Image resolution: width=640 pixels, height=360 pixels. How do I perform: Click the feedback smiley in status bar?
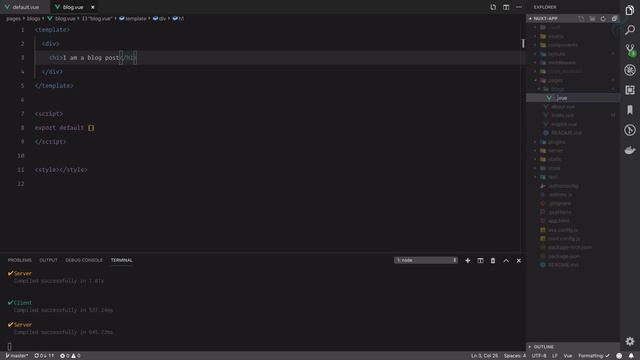(619, 356)
